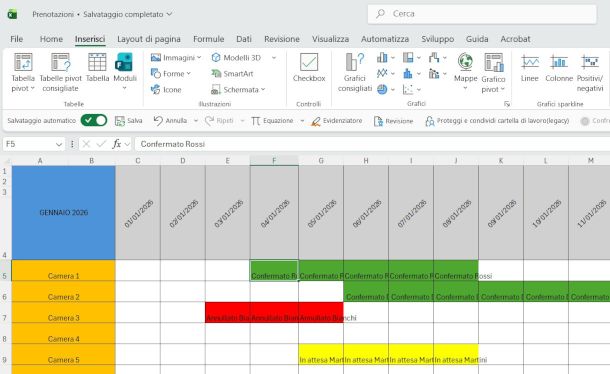Switch to Layout di pagina tab
610x374 pixels.
pyautogui.click(x=149, y=39)
